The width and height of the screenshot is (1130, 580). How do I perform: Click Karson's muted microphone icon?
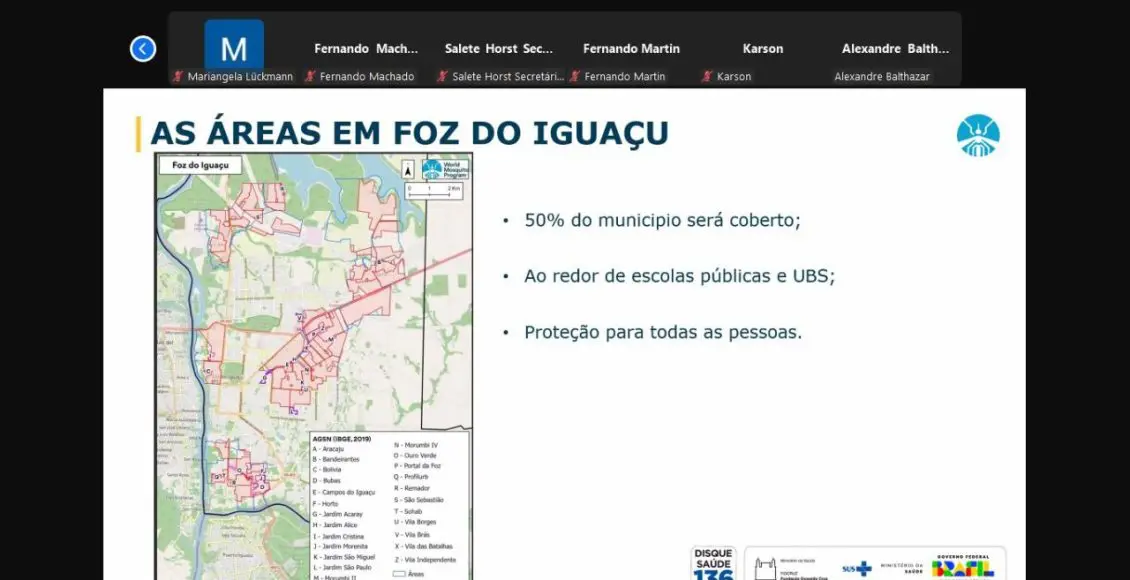(707, 76)
